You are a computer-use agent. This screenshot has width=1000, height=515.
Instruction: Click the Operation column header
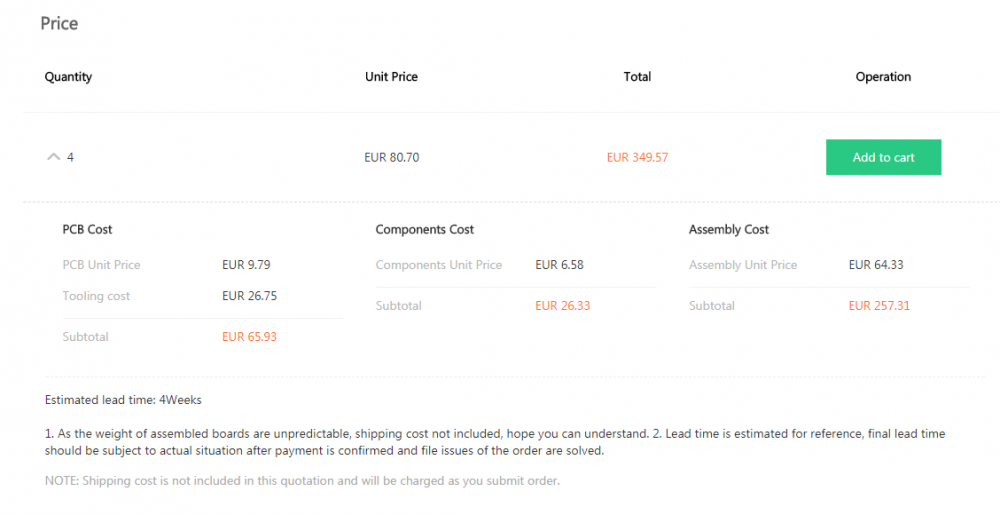click(x=883, y=77)
